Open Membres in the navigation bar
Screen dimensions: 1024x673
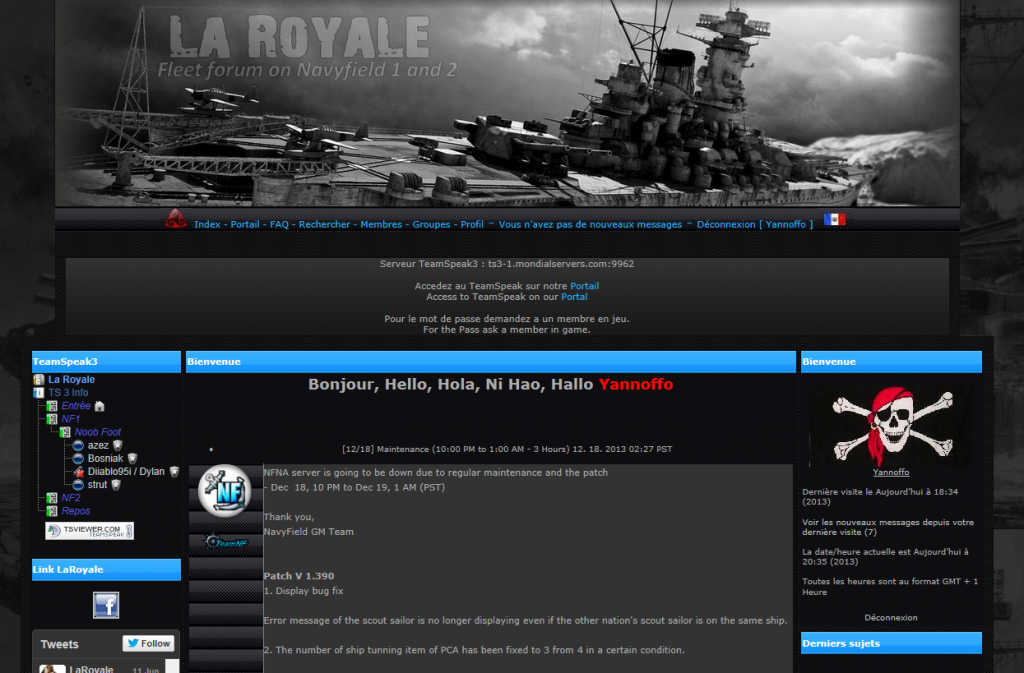(x=381, y=224)
